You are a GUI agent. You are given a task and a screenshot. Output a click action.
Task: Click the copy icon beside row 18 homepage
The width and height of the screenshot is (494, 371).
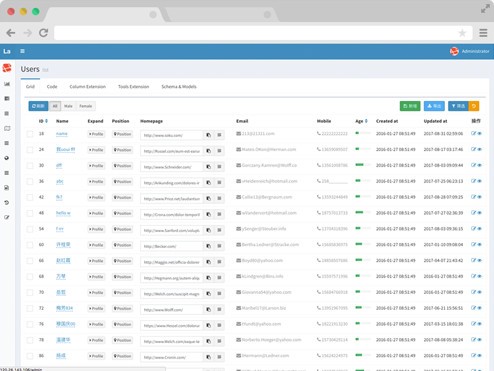209,135
